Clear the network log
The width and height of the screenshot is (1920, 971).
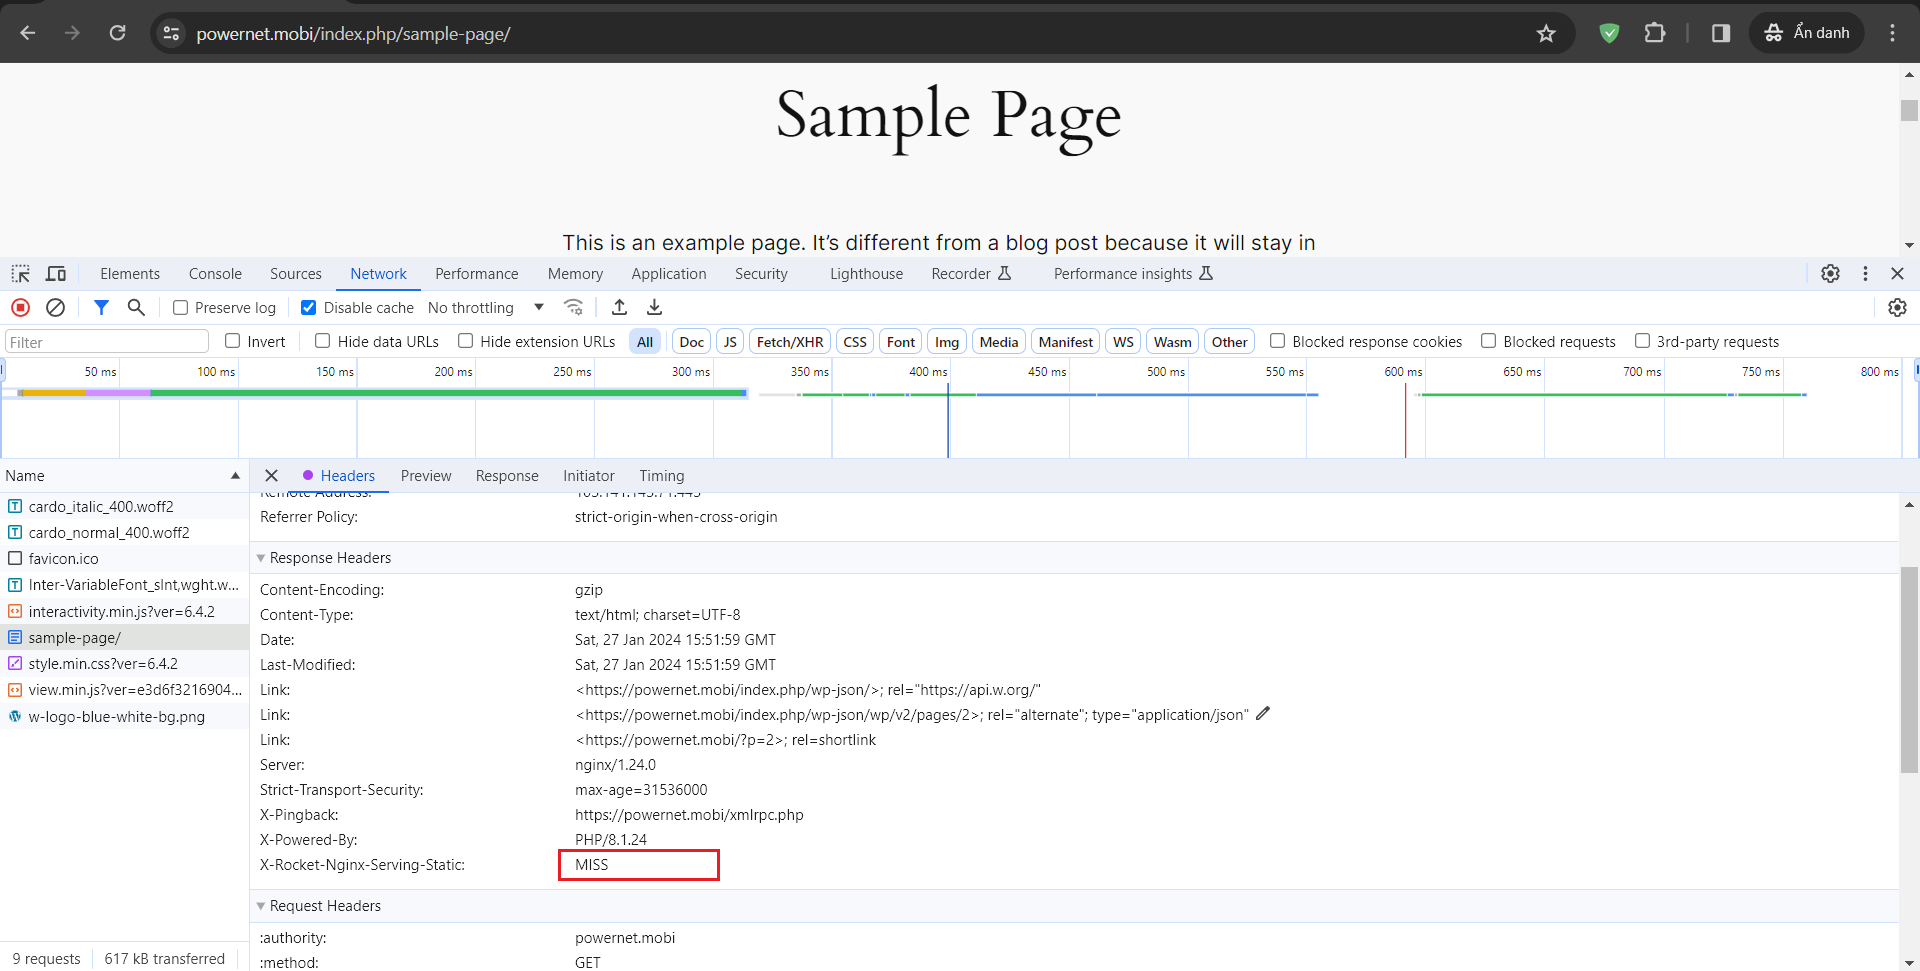[56, 308]
